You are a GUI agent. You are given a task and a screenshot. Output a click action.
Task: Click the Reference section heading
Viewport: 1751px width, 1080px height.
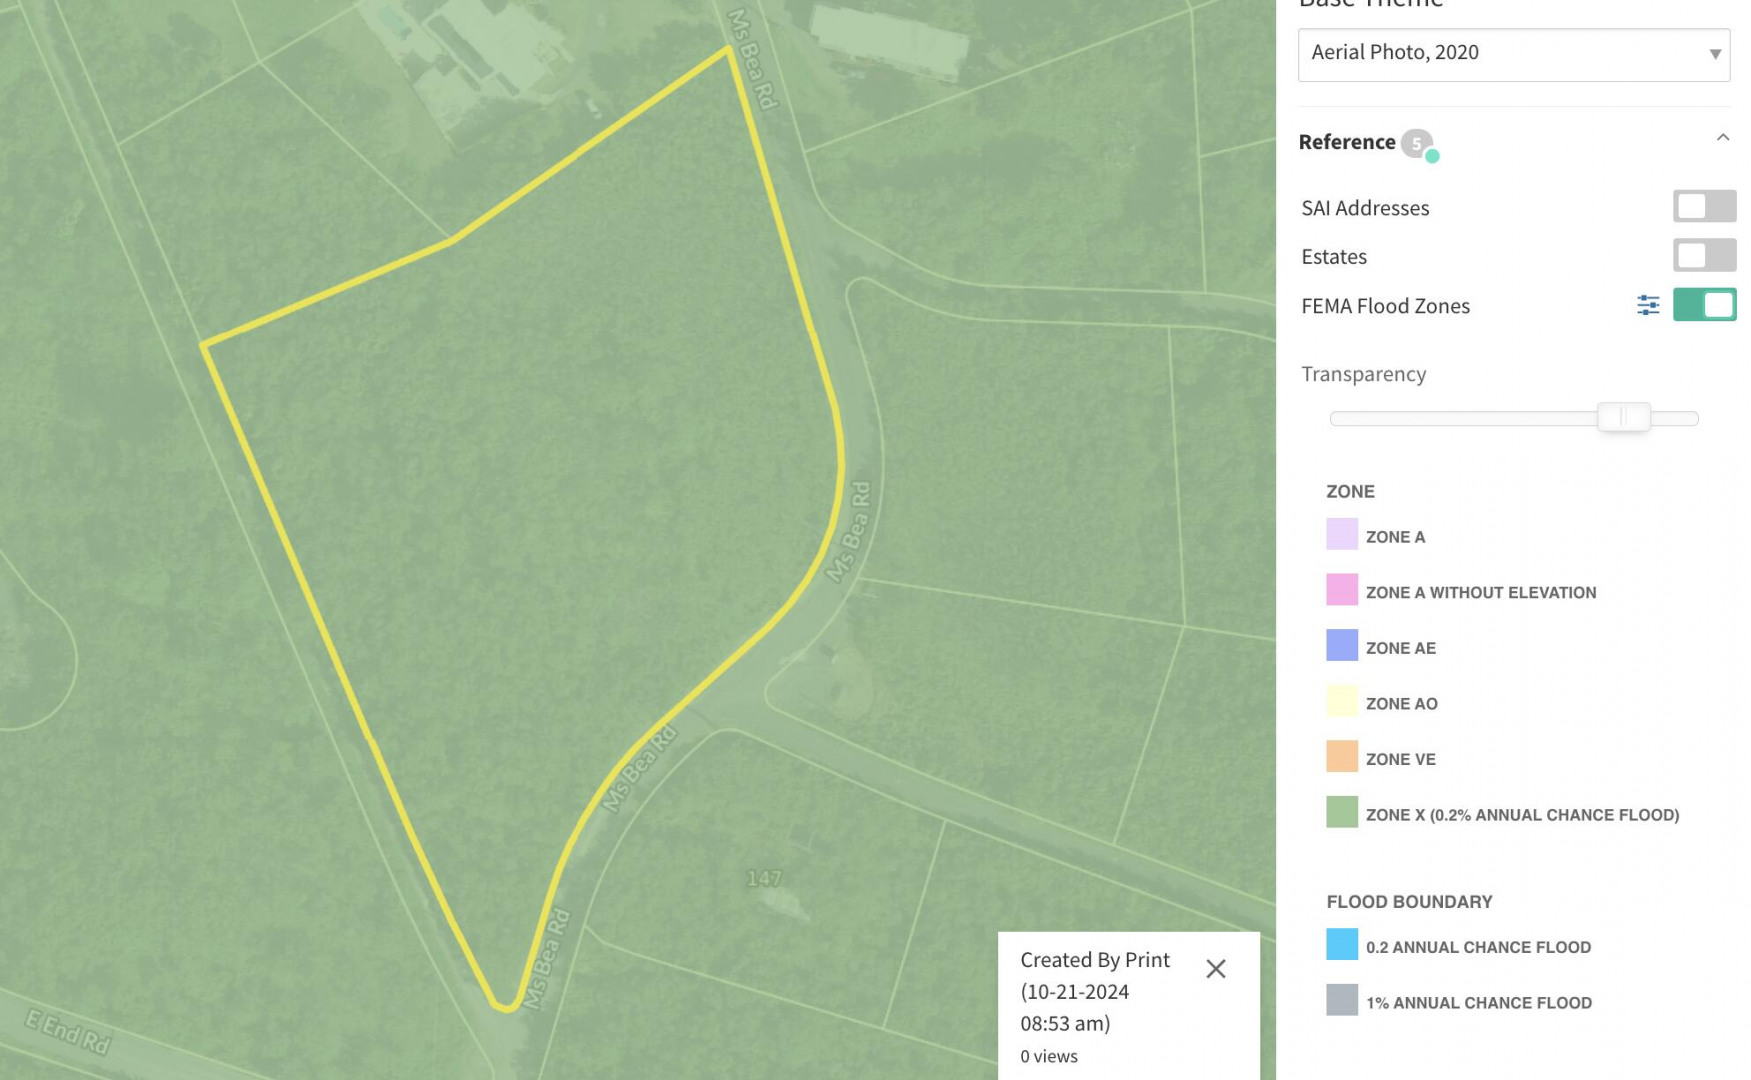coord(1346,142)
